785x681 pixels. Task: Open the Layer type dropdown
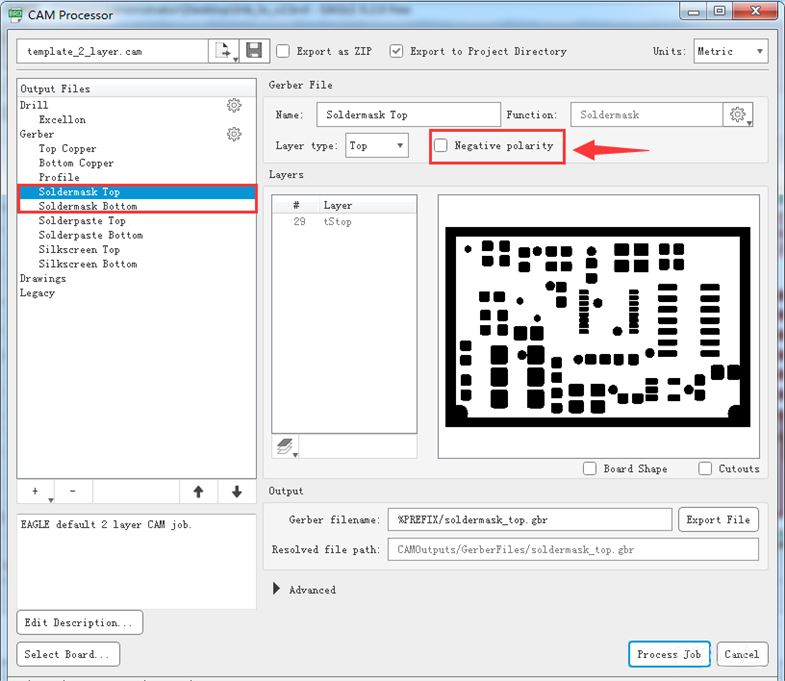(377, 146)
